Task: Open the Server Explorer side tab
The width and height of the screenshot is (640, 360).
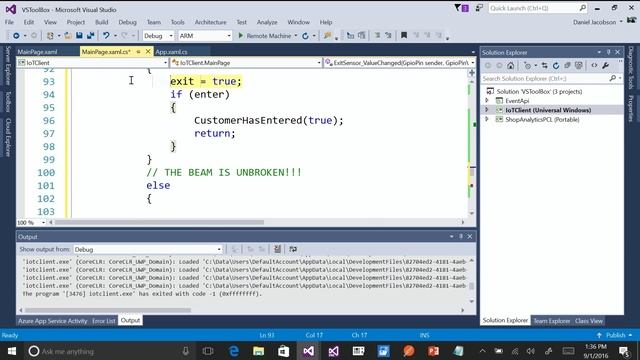Action: [x=8, y=66]
